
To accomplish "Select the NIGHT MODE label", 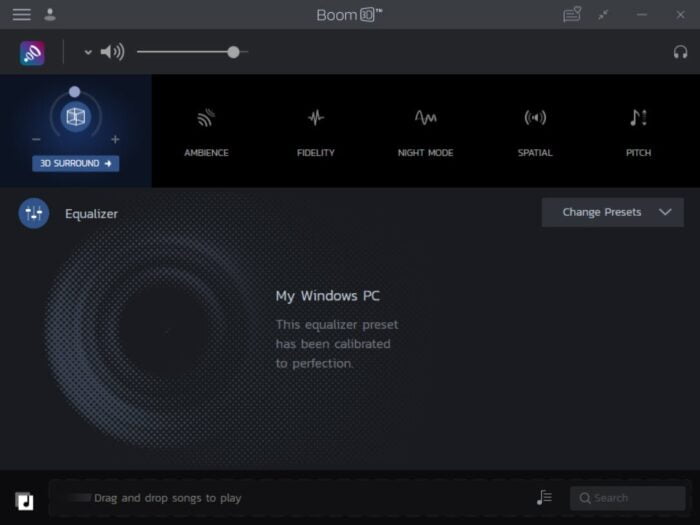I will pos(425,153).
